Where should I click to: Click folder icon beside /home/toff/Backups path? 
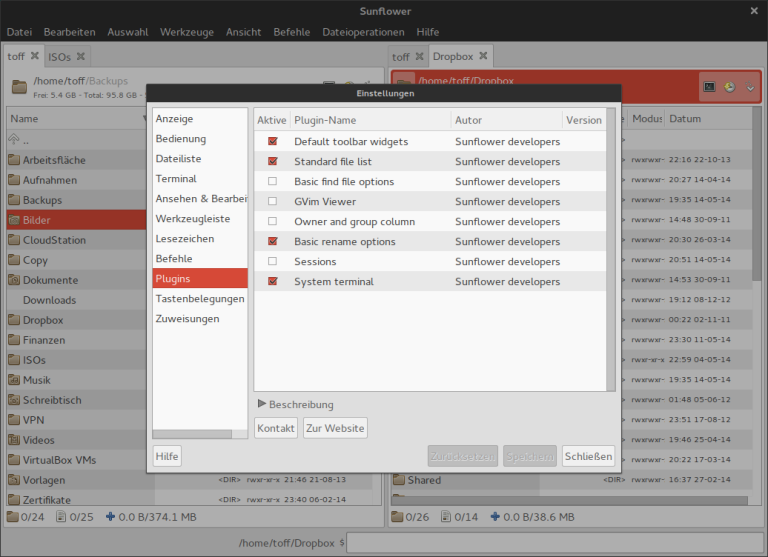[x=19, y=87]
